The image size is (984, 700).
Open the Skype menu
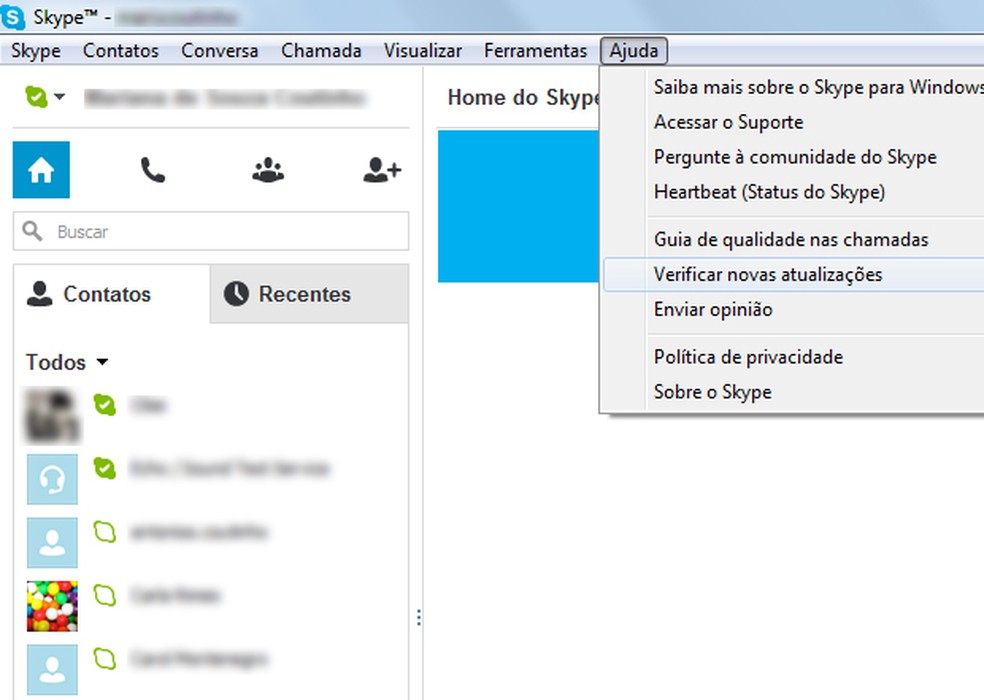36,51
